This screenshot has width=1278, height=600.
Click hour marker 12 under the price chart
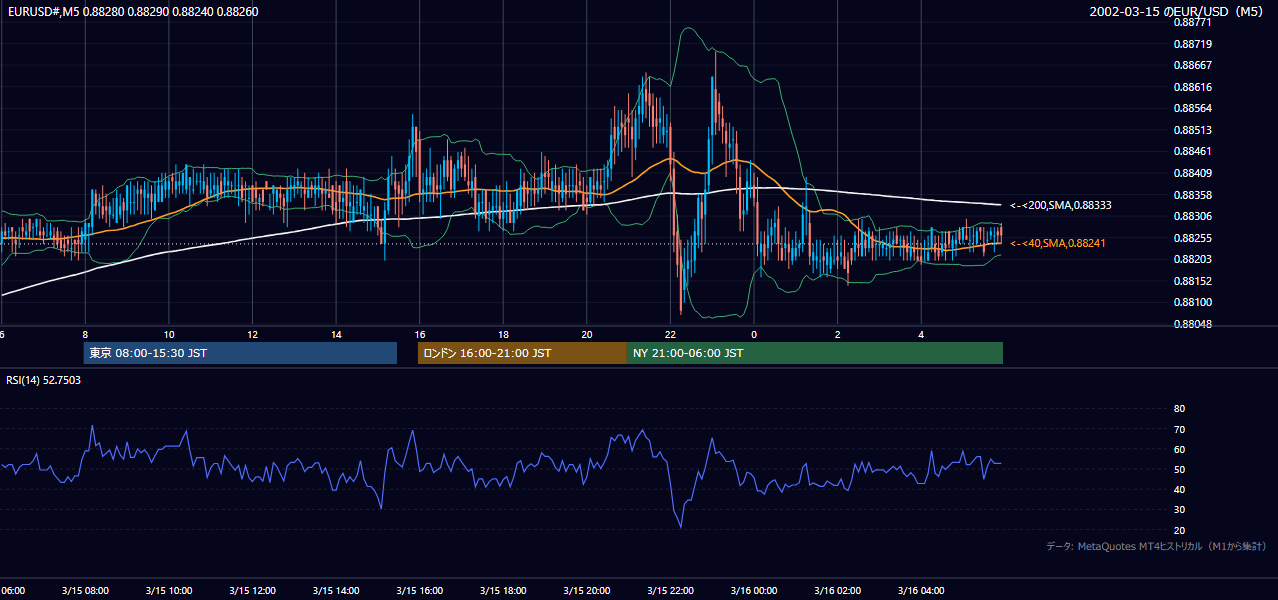pos(252,335)
